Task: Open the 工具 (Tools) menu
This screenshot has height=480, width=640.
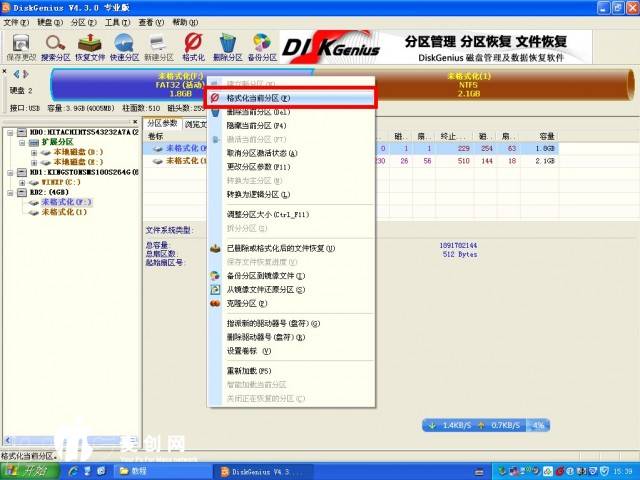Action: tap(117, 22)
